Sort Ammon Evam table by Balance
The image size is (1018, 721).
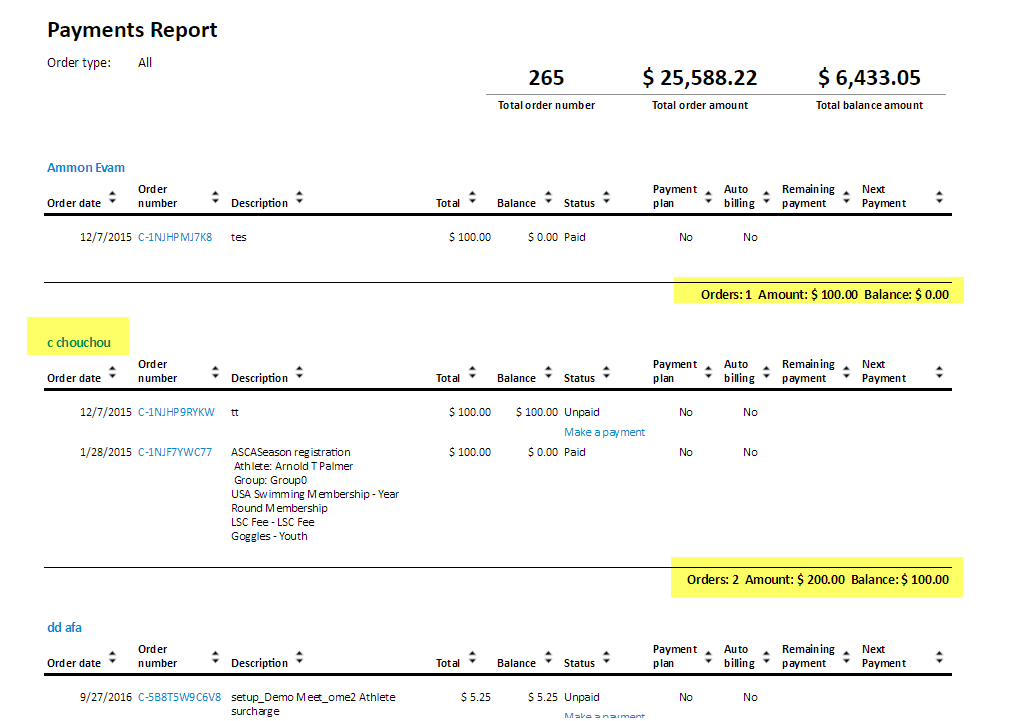click(x=548, y=197)
